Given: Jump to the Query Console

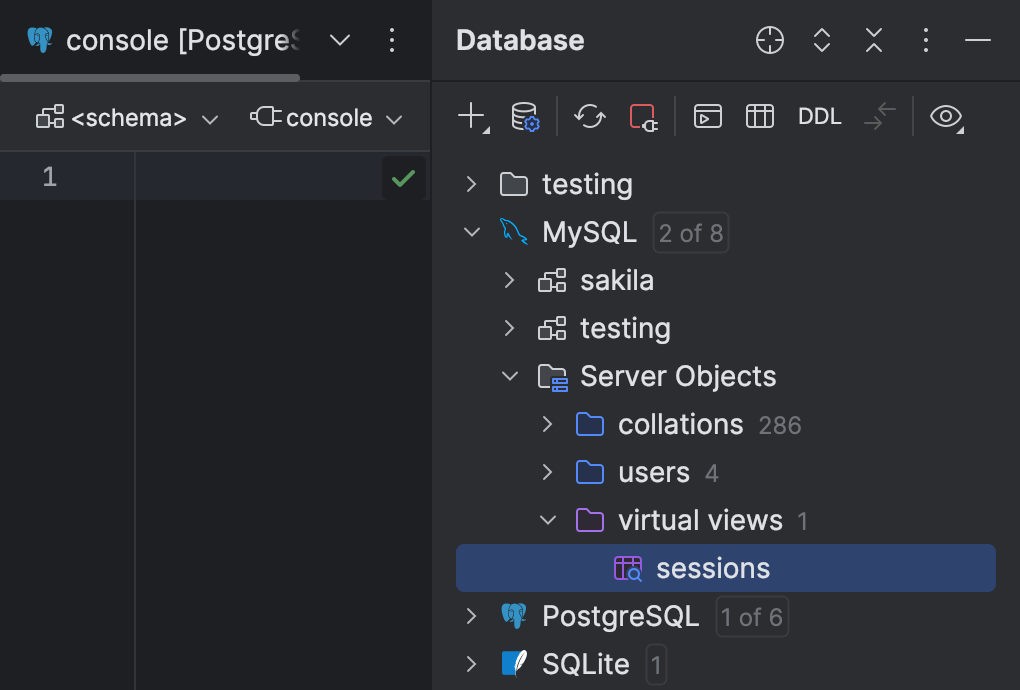Looking at the screenshot, I should point(709,116).
